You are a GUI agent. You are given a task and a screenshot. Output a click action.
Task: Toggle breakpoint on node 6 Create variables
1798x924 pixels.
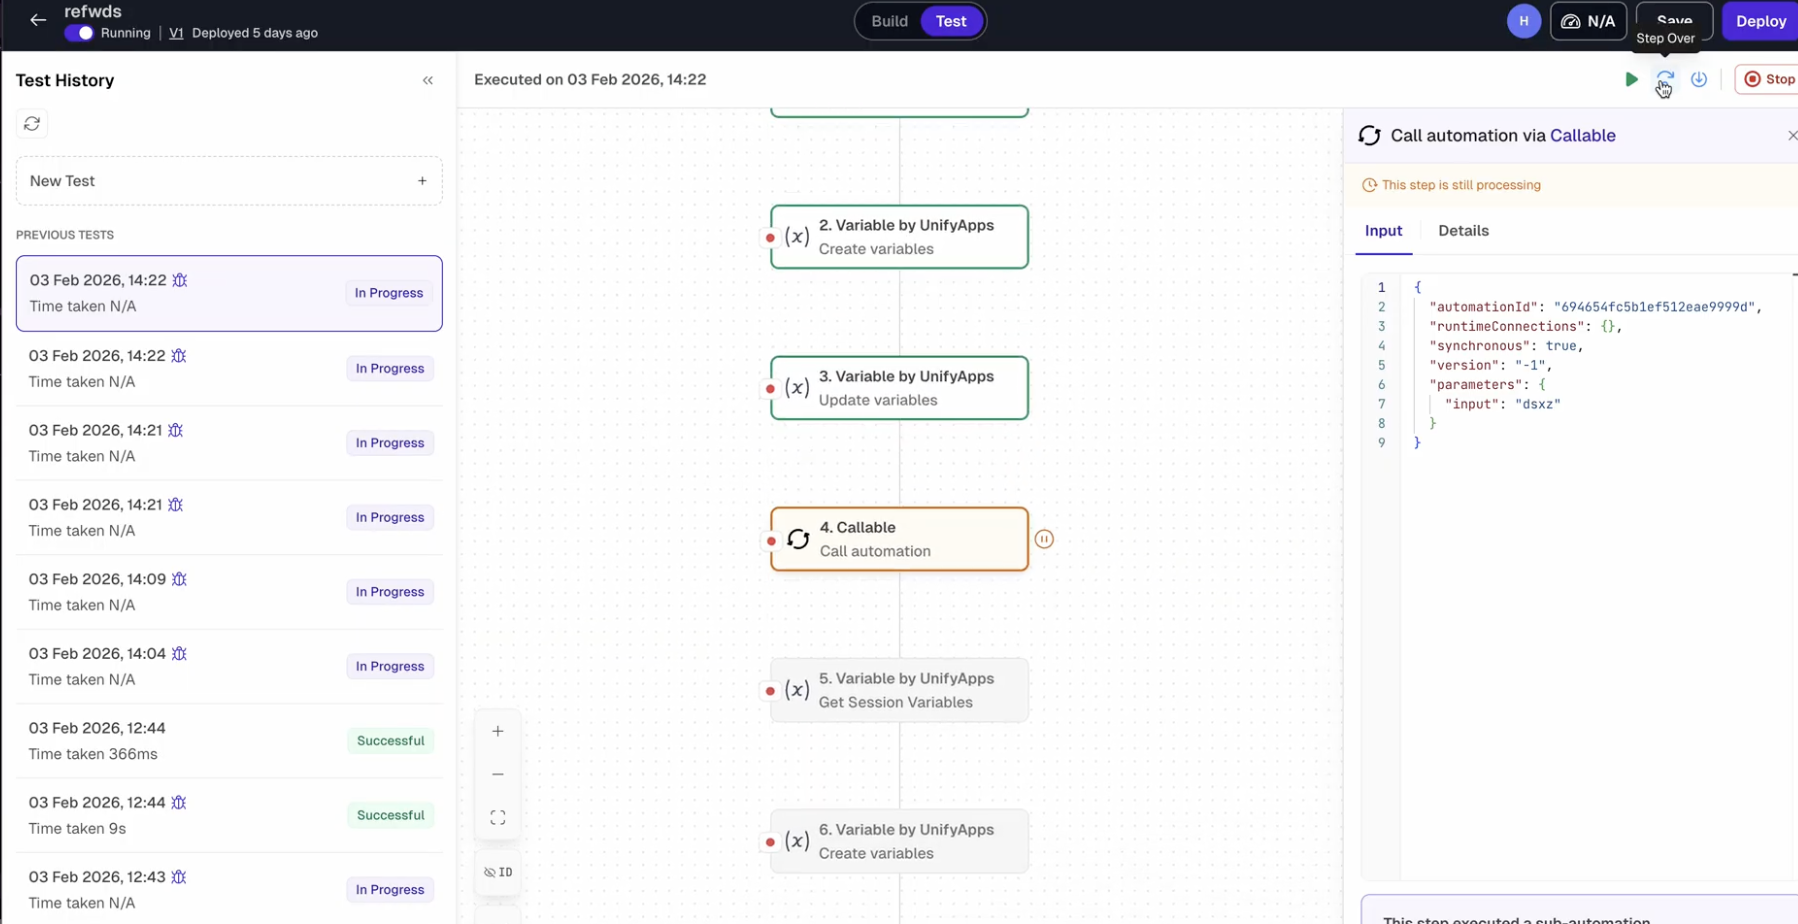[x=770, y=842]
